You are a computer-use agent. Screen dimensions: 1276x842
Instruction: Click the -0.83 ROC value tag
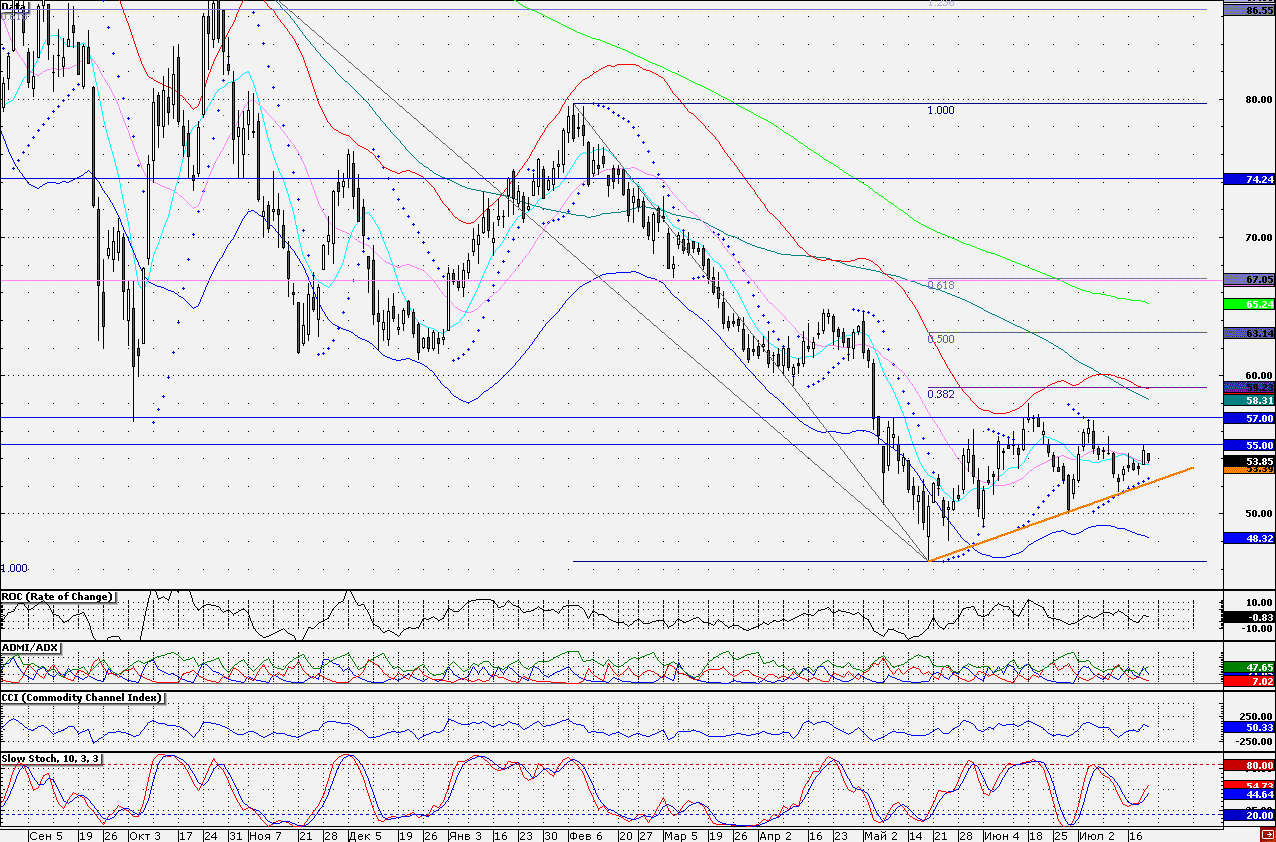click(1250, 617)
